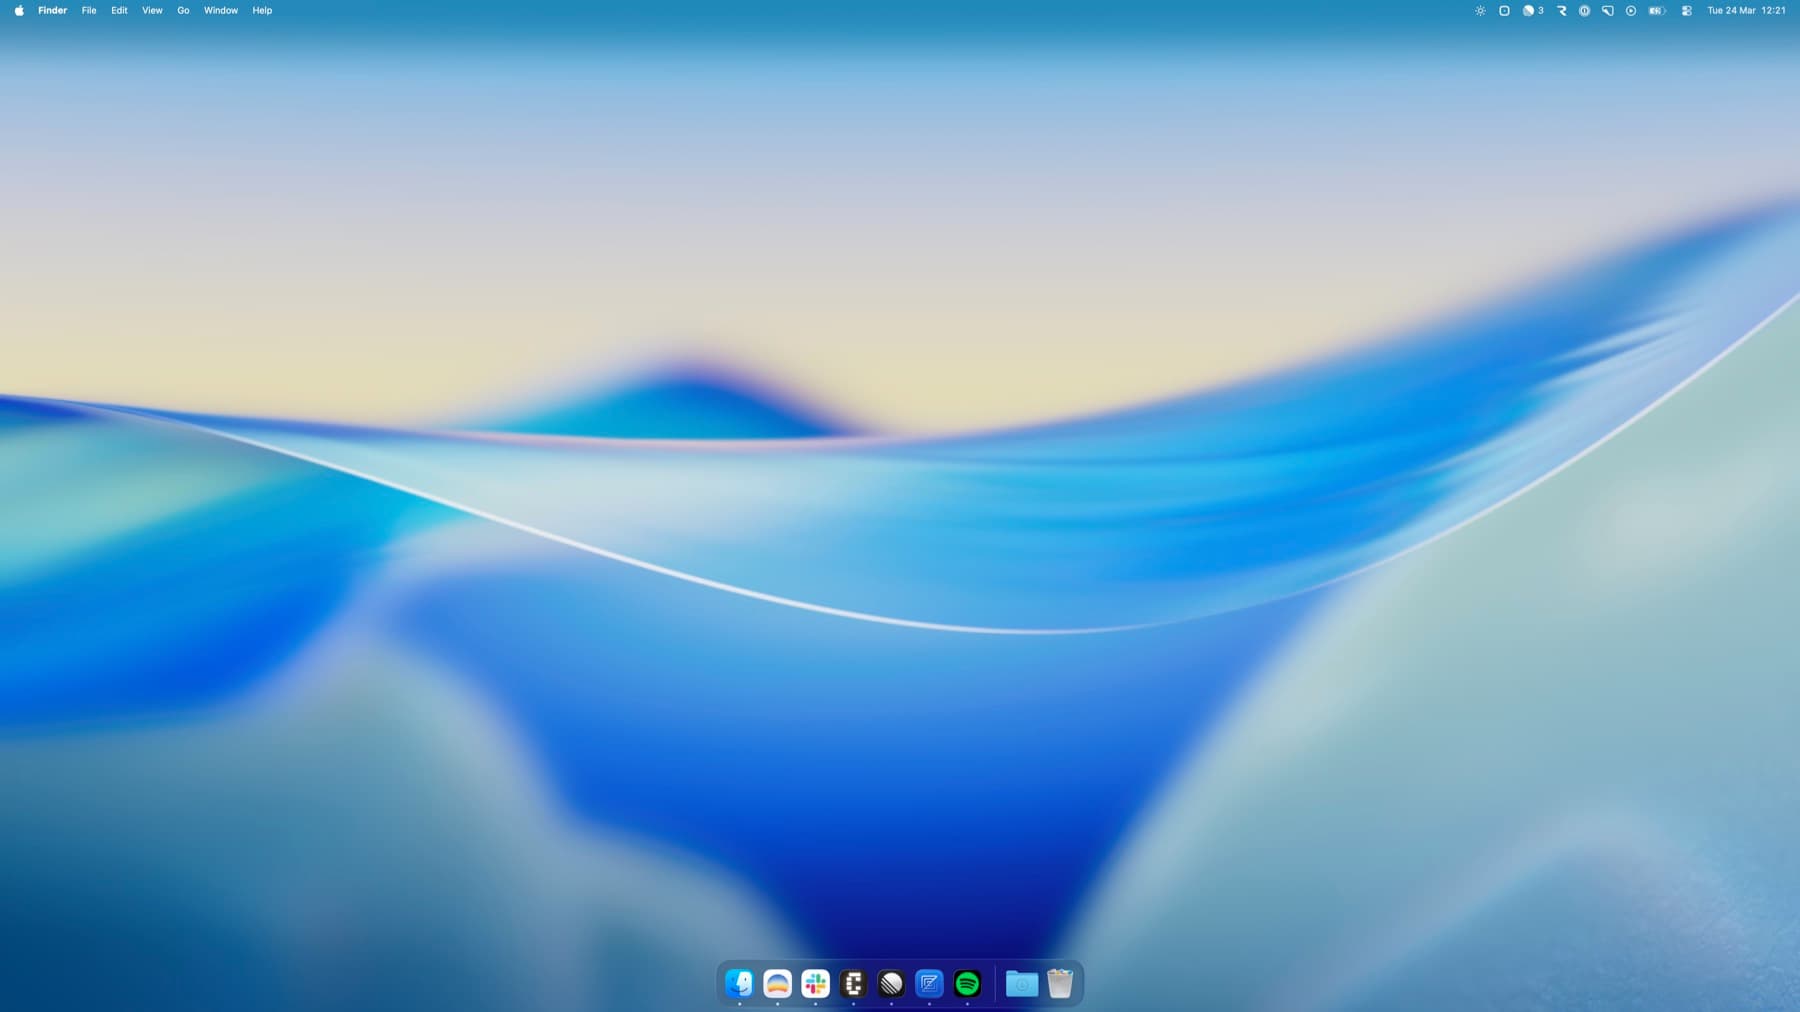1800x1012 pixels.
Task: Click the screenshot-style square icon in the menu bar
Action: click(1504, 10)
